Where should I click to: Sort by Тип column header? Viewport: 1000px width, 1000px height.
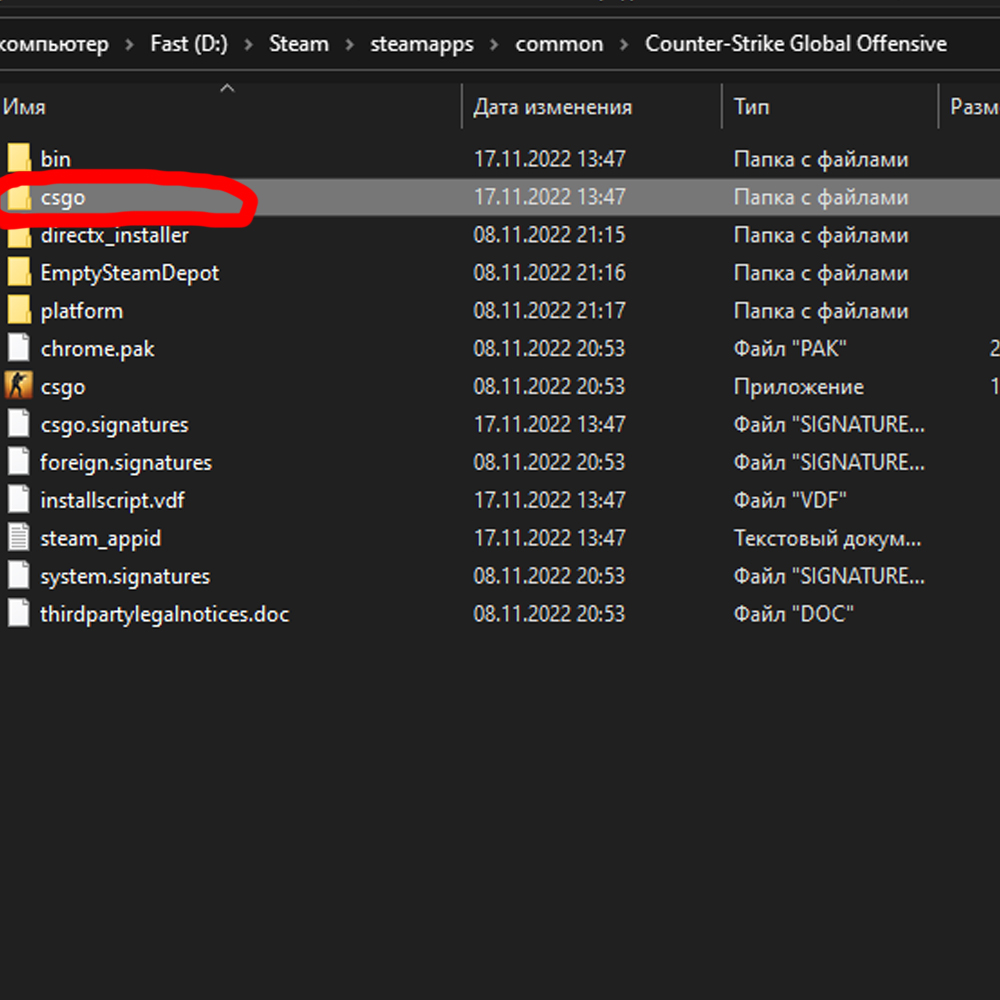751,107
